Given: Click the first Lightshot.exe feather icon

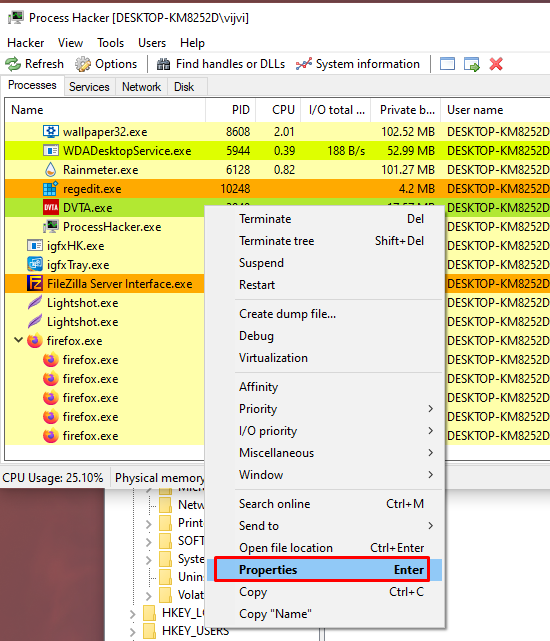Looking at the screenshot, I should (35, 302).
